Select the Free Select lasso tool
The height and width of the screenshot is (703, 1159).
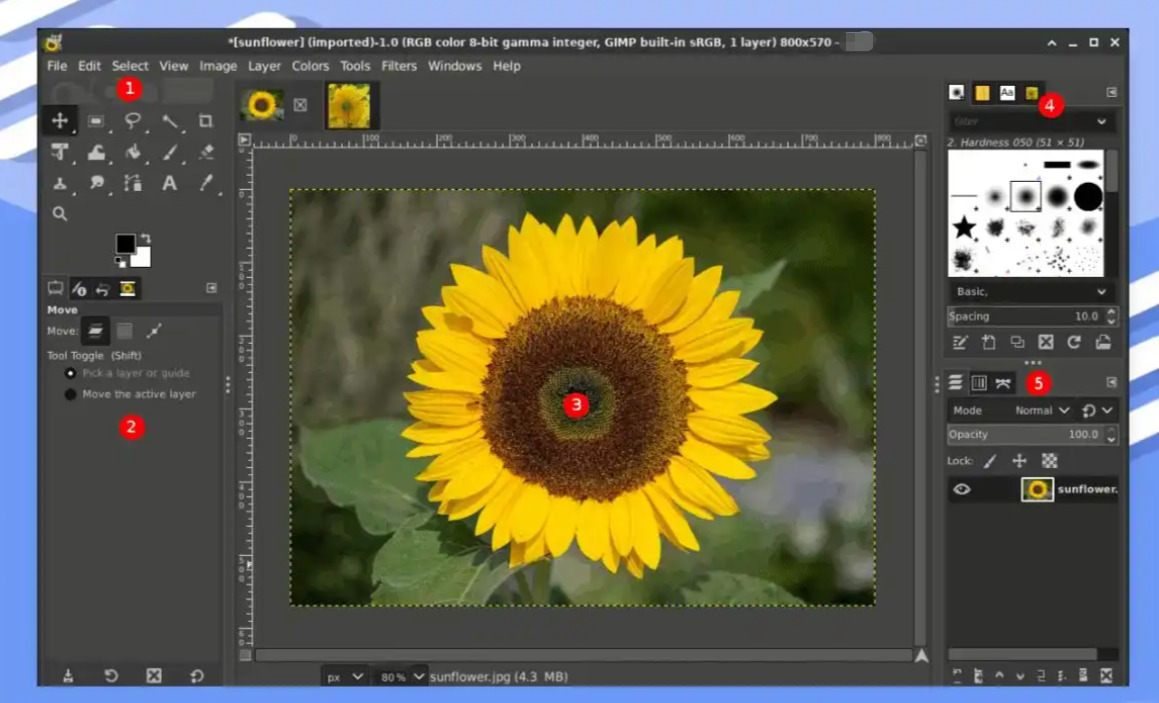click(x=132, y=121)
